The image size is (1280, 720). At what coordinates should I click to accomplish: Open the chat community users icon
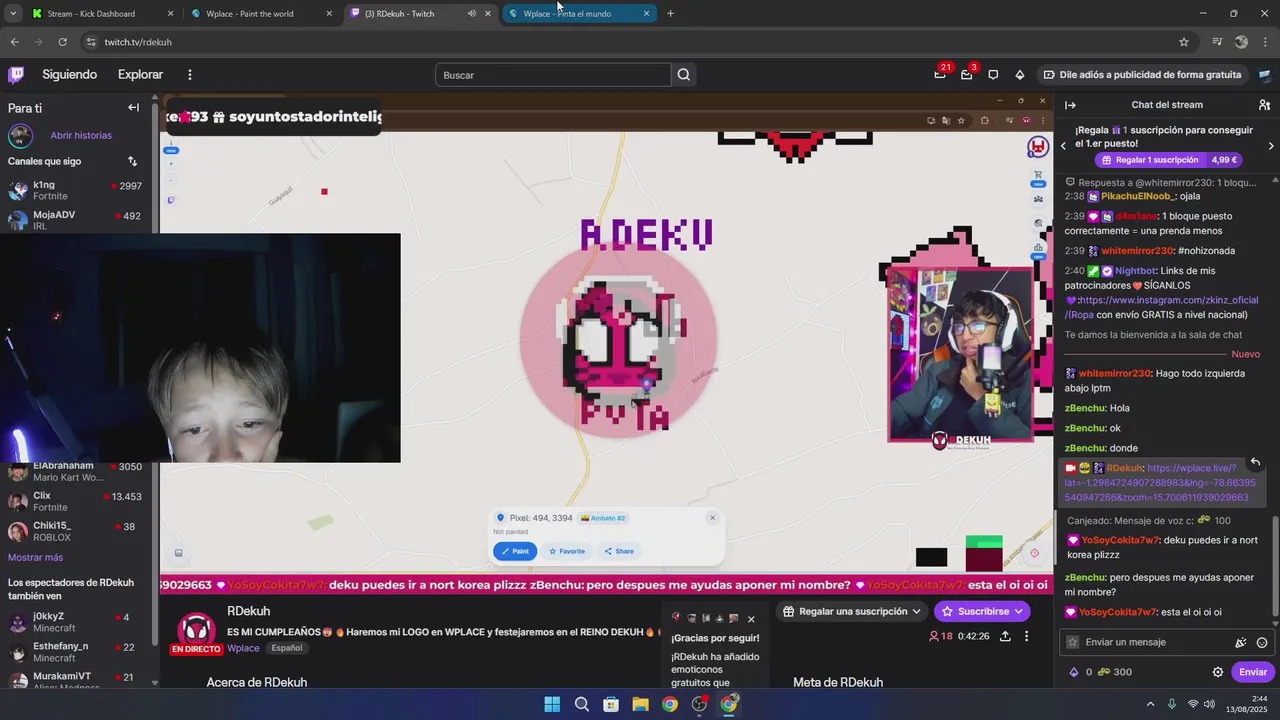(1264, 105)
